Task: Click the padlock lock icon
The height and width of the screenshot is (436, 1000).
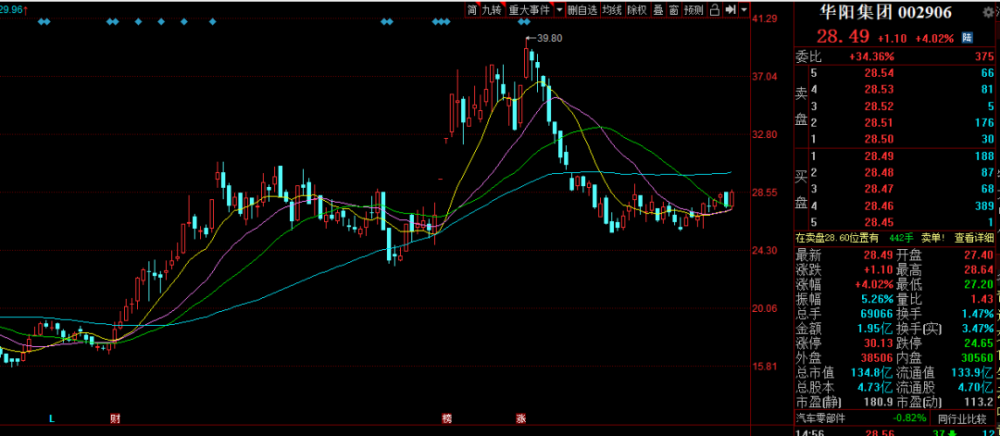Action: pyautogui.click(x=714, y=10)
